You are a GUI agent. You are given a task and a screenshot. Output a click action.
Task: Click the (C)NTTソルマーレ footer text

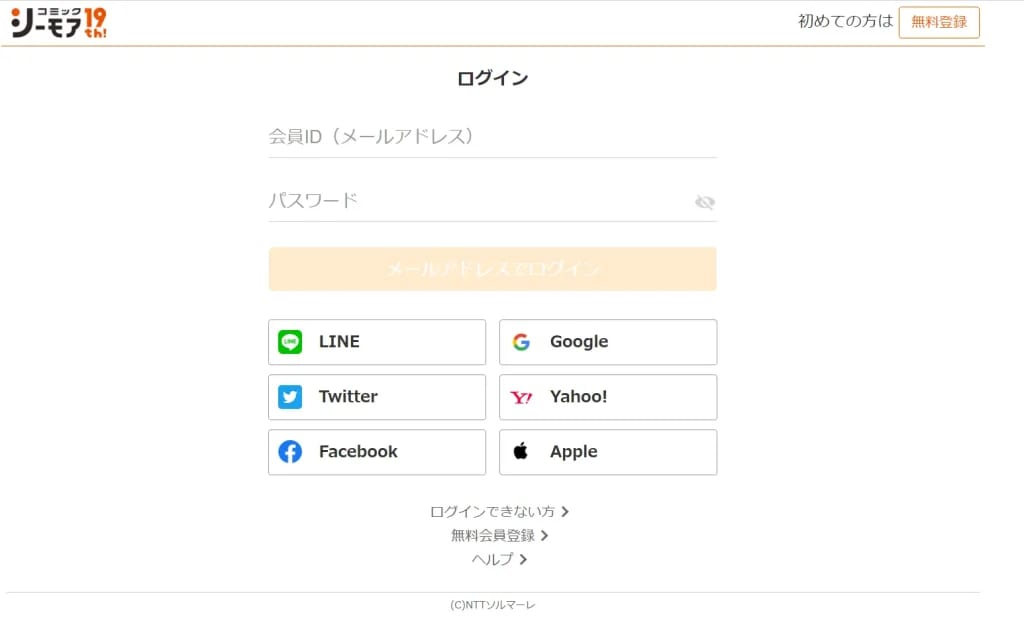492,605
